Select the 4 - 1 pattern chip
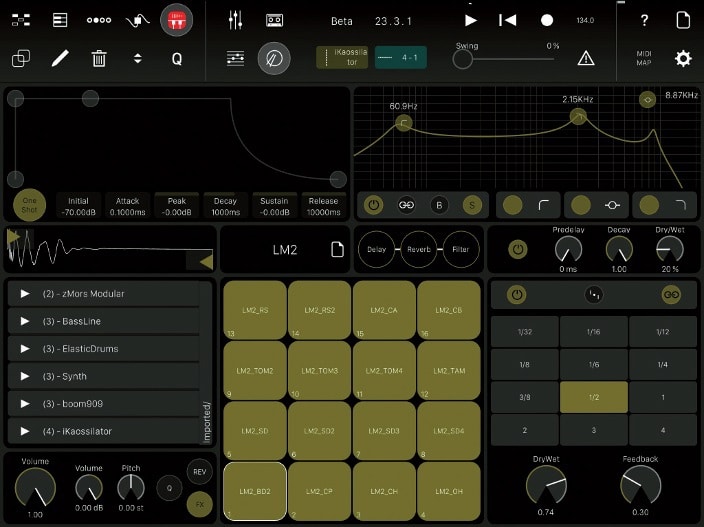The width and height of the screenshot is (704, 527). tap(400, 57)
